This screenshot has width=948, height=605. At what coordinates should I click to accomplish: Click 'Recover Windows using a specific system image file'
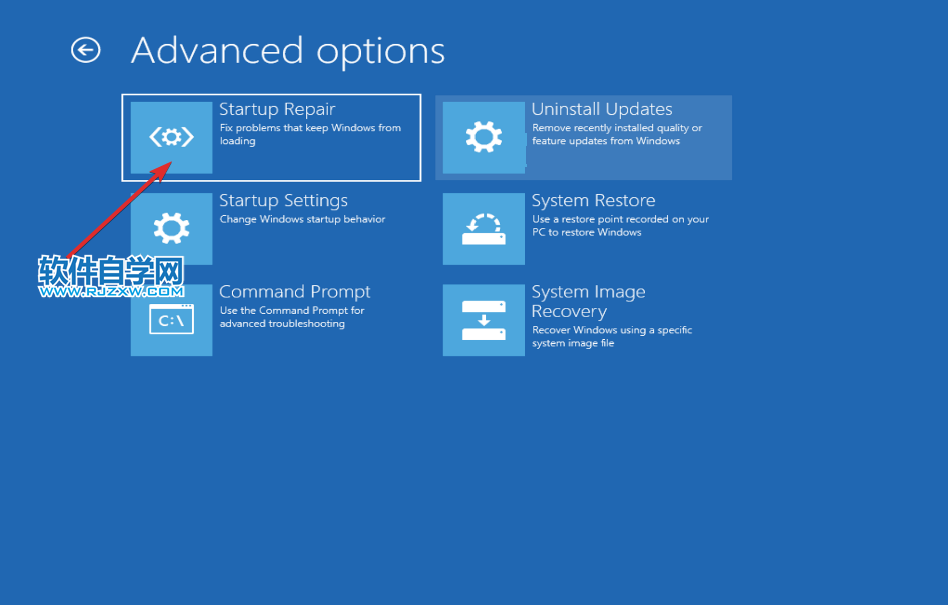pos(612,337)
